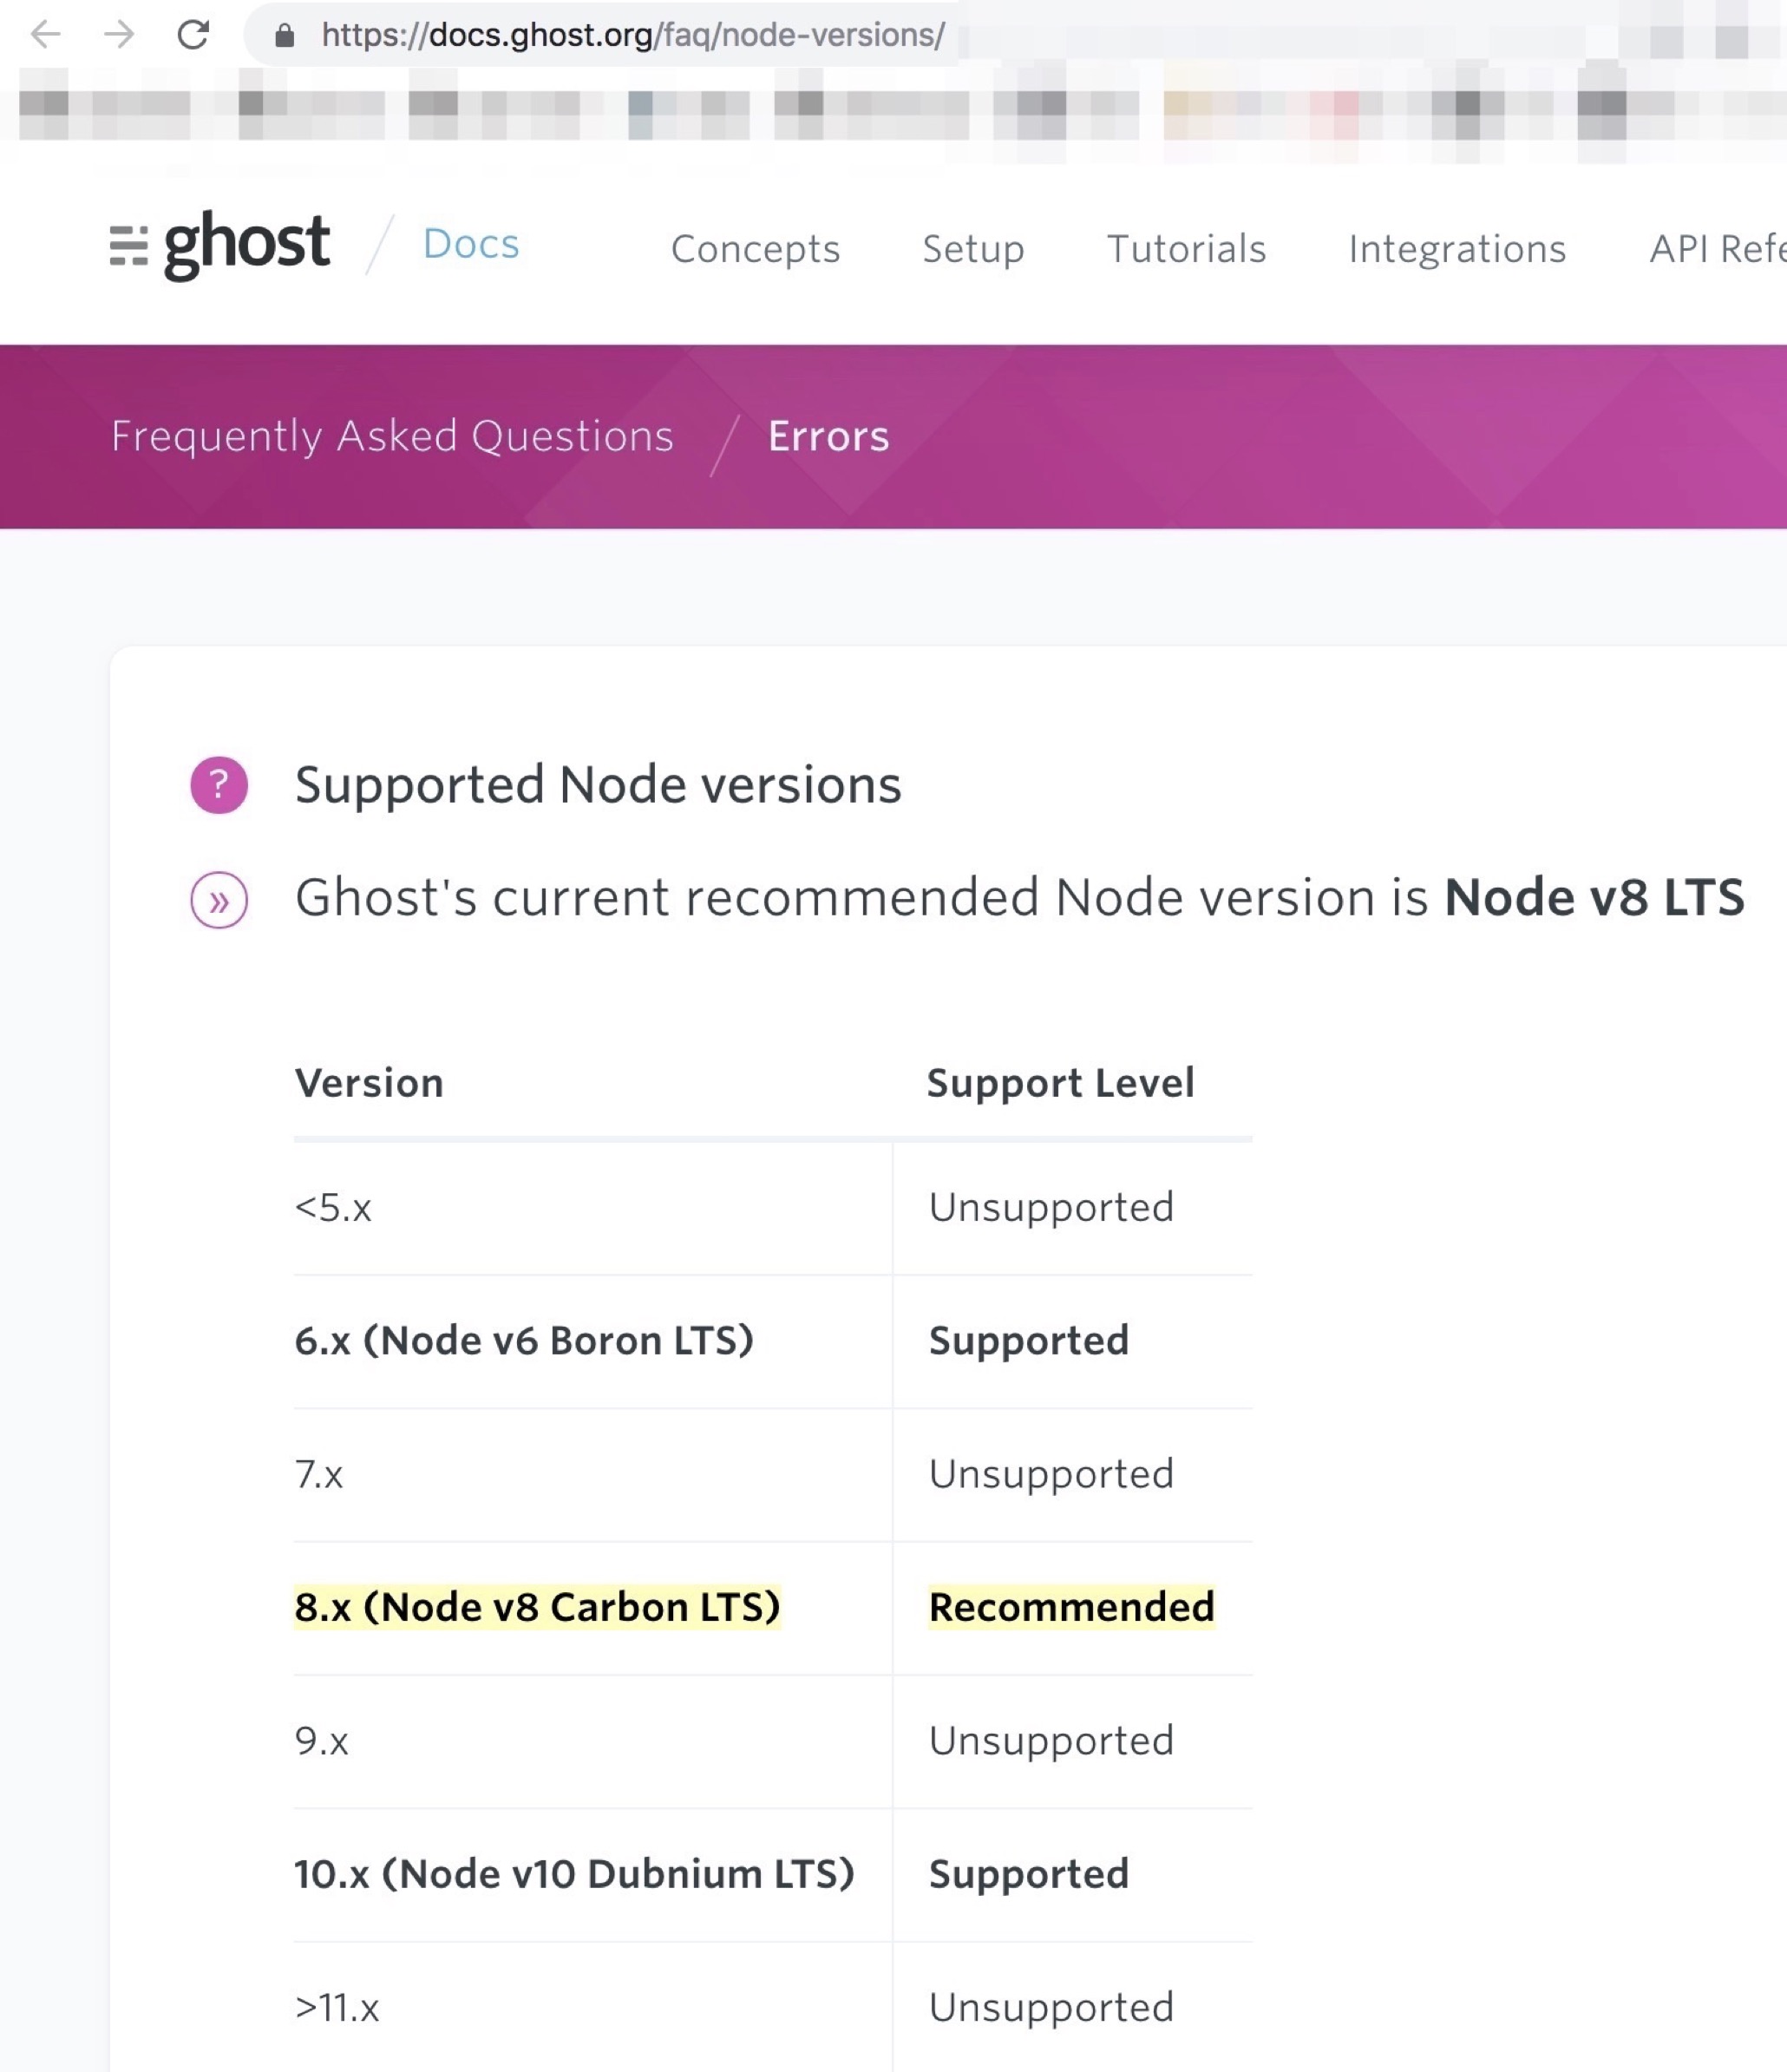Navigate to Tutorials
Viewport: 1787px width, 2072px height.
(1185, 249)
